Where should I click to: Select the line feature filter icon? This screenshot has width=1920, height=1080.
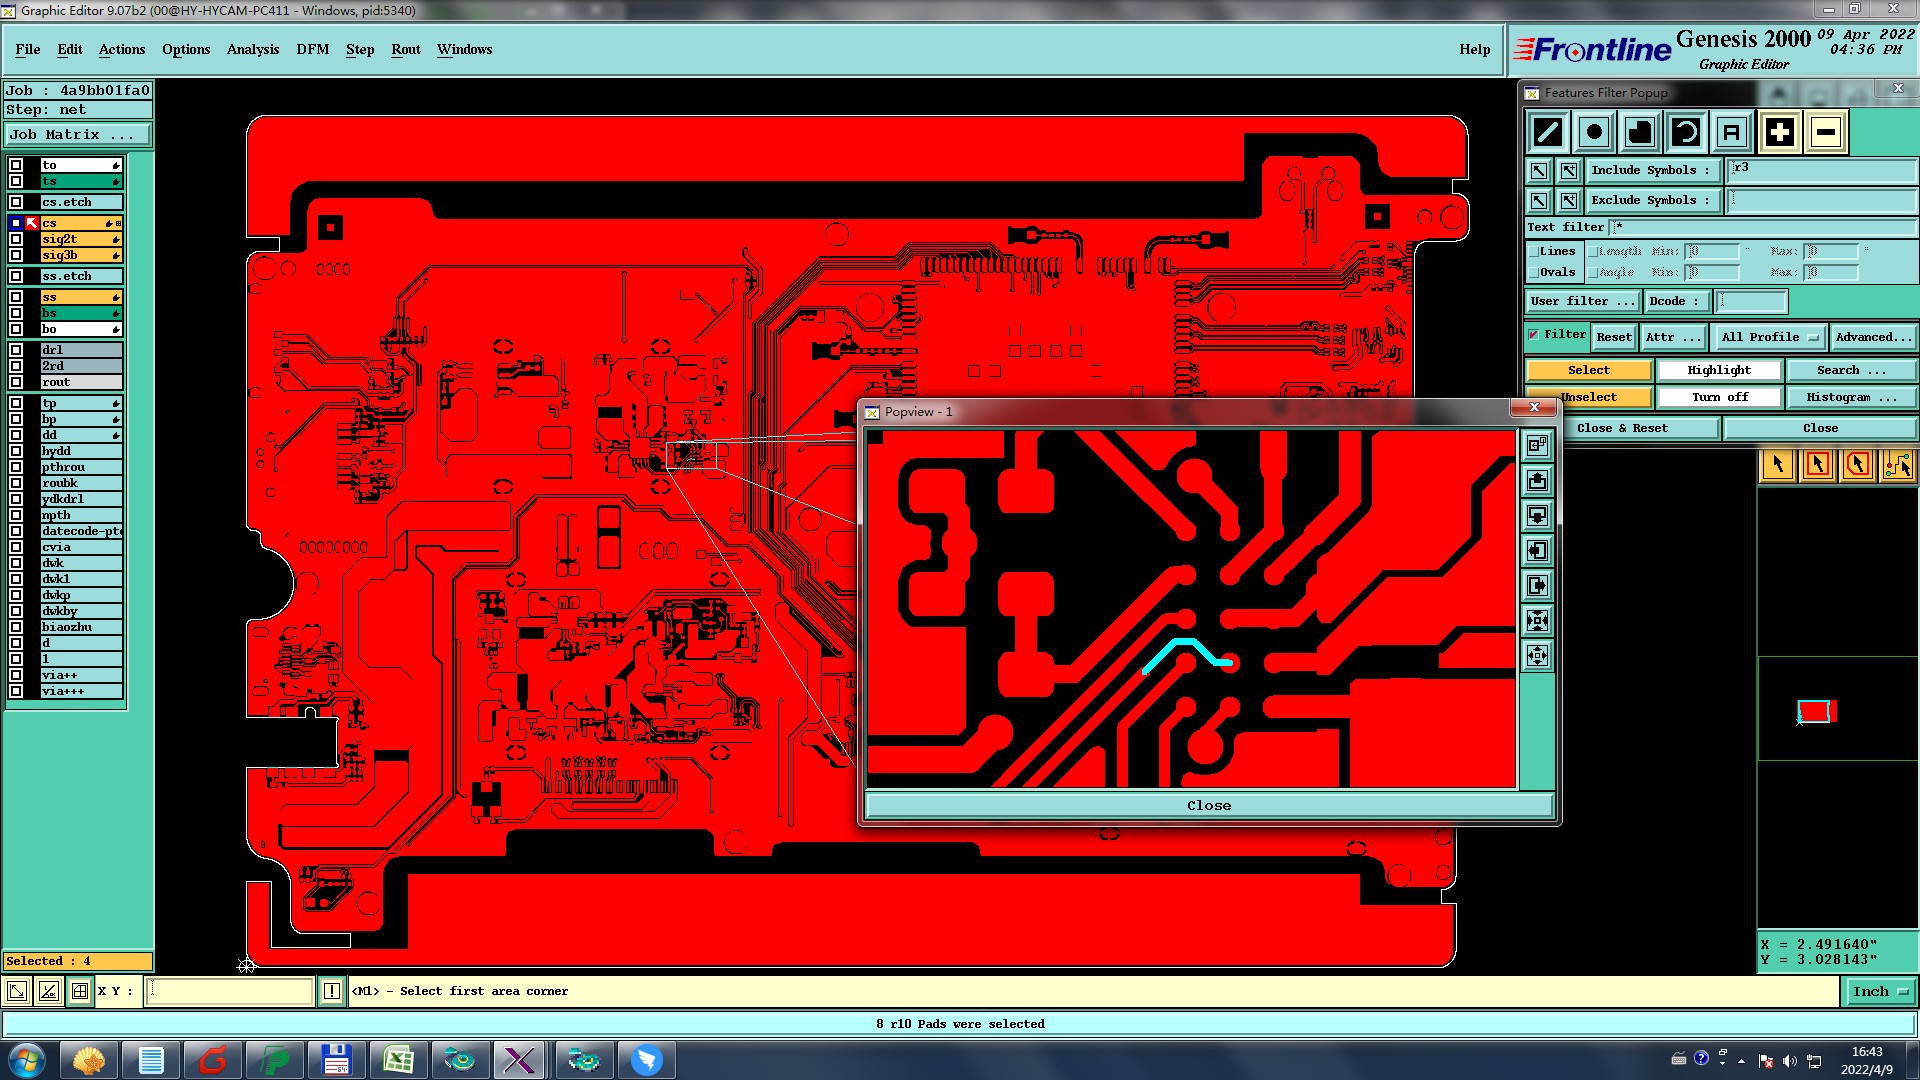pos(1548,132)
